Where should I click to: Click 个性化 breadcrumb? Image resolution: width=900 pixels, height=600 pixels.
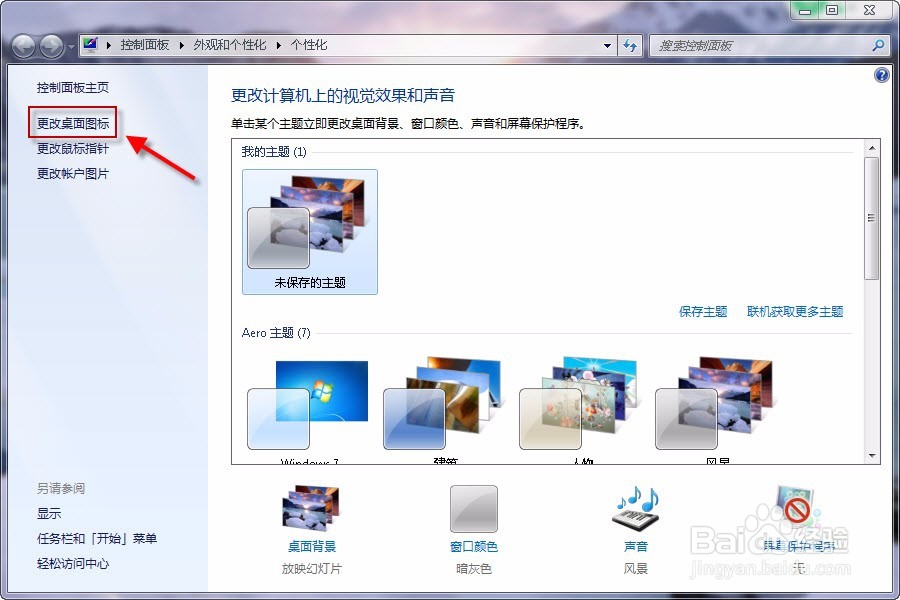click(309, 45)
